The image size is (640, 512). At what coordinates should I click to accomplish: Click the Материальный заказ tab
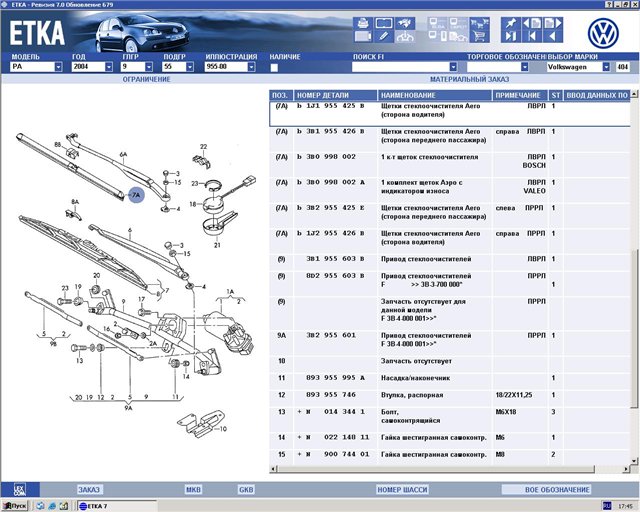click(469, 79)
